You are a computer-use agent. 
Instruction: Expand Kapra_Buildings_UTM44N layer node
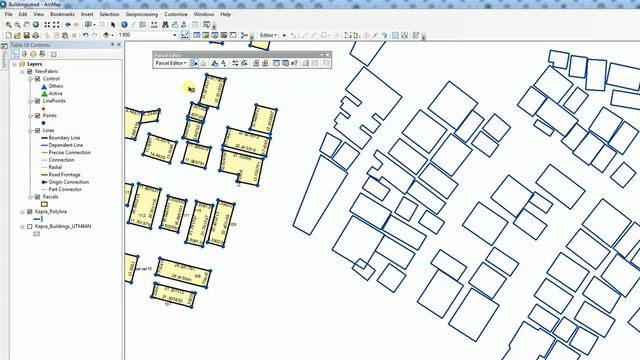click(x=22, y=227)
